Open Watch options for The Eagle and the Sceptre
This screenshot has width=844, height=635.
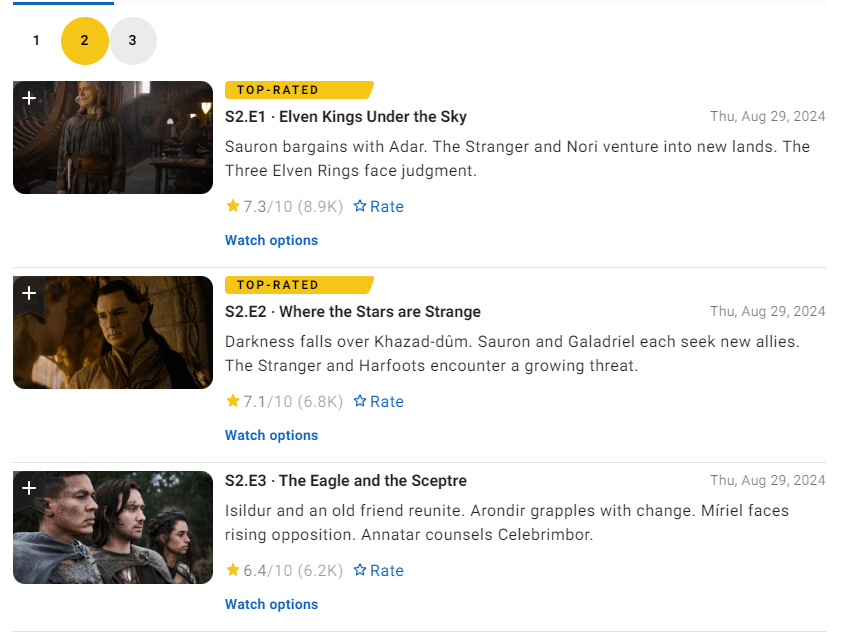(271, 604)
